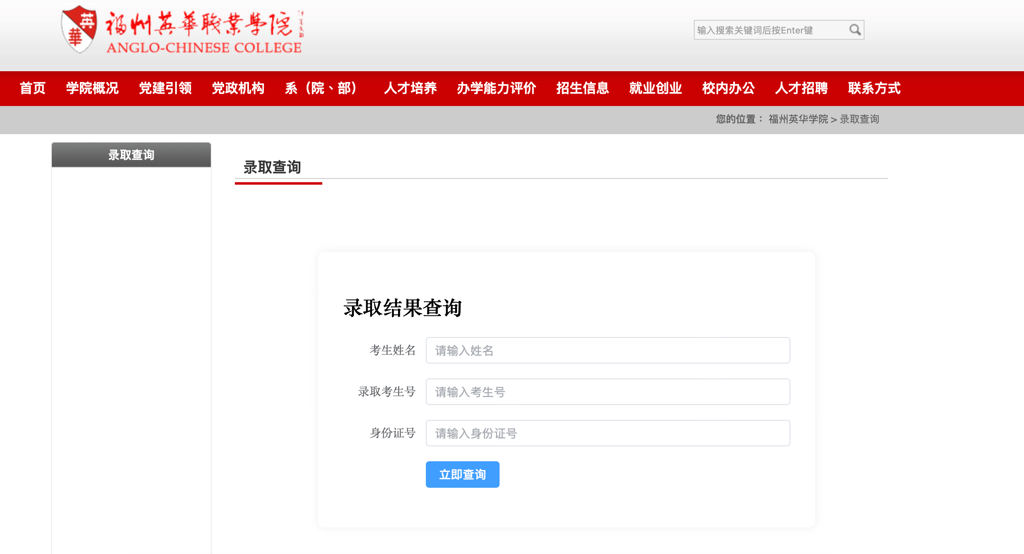Go to 招生信息 page
1024x554 pixels.
coord(582,88)
